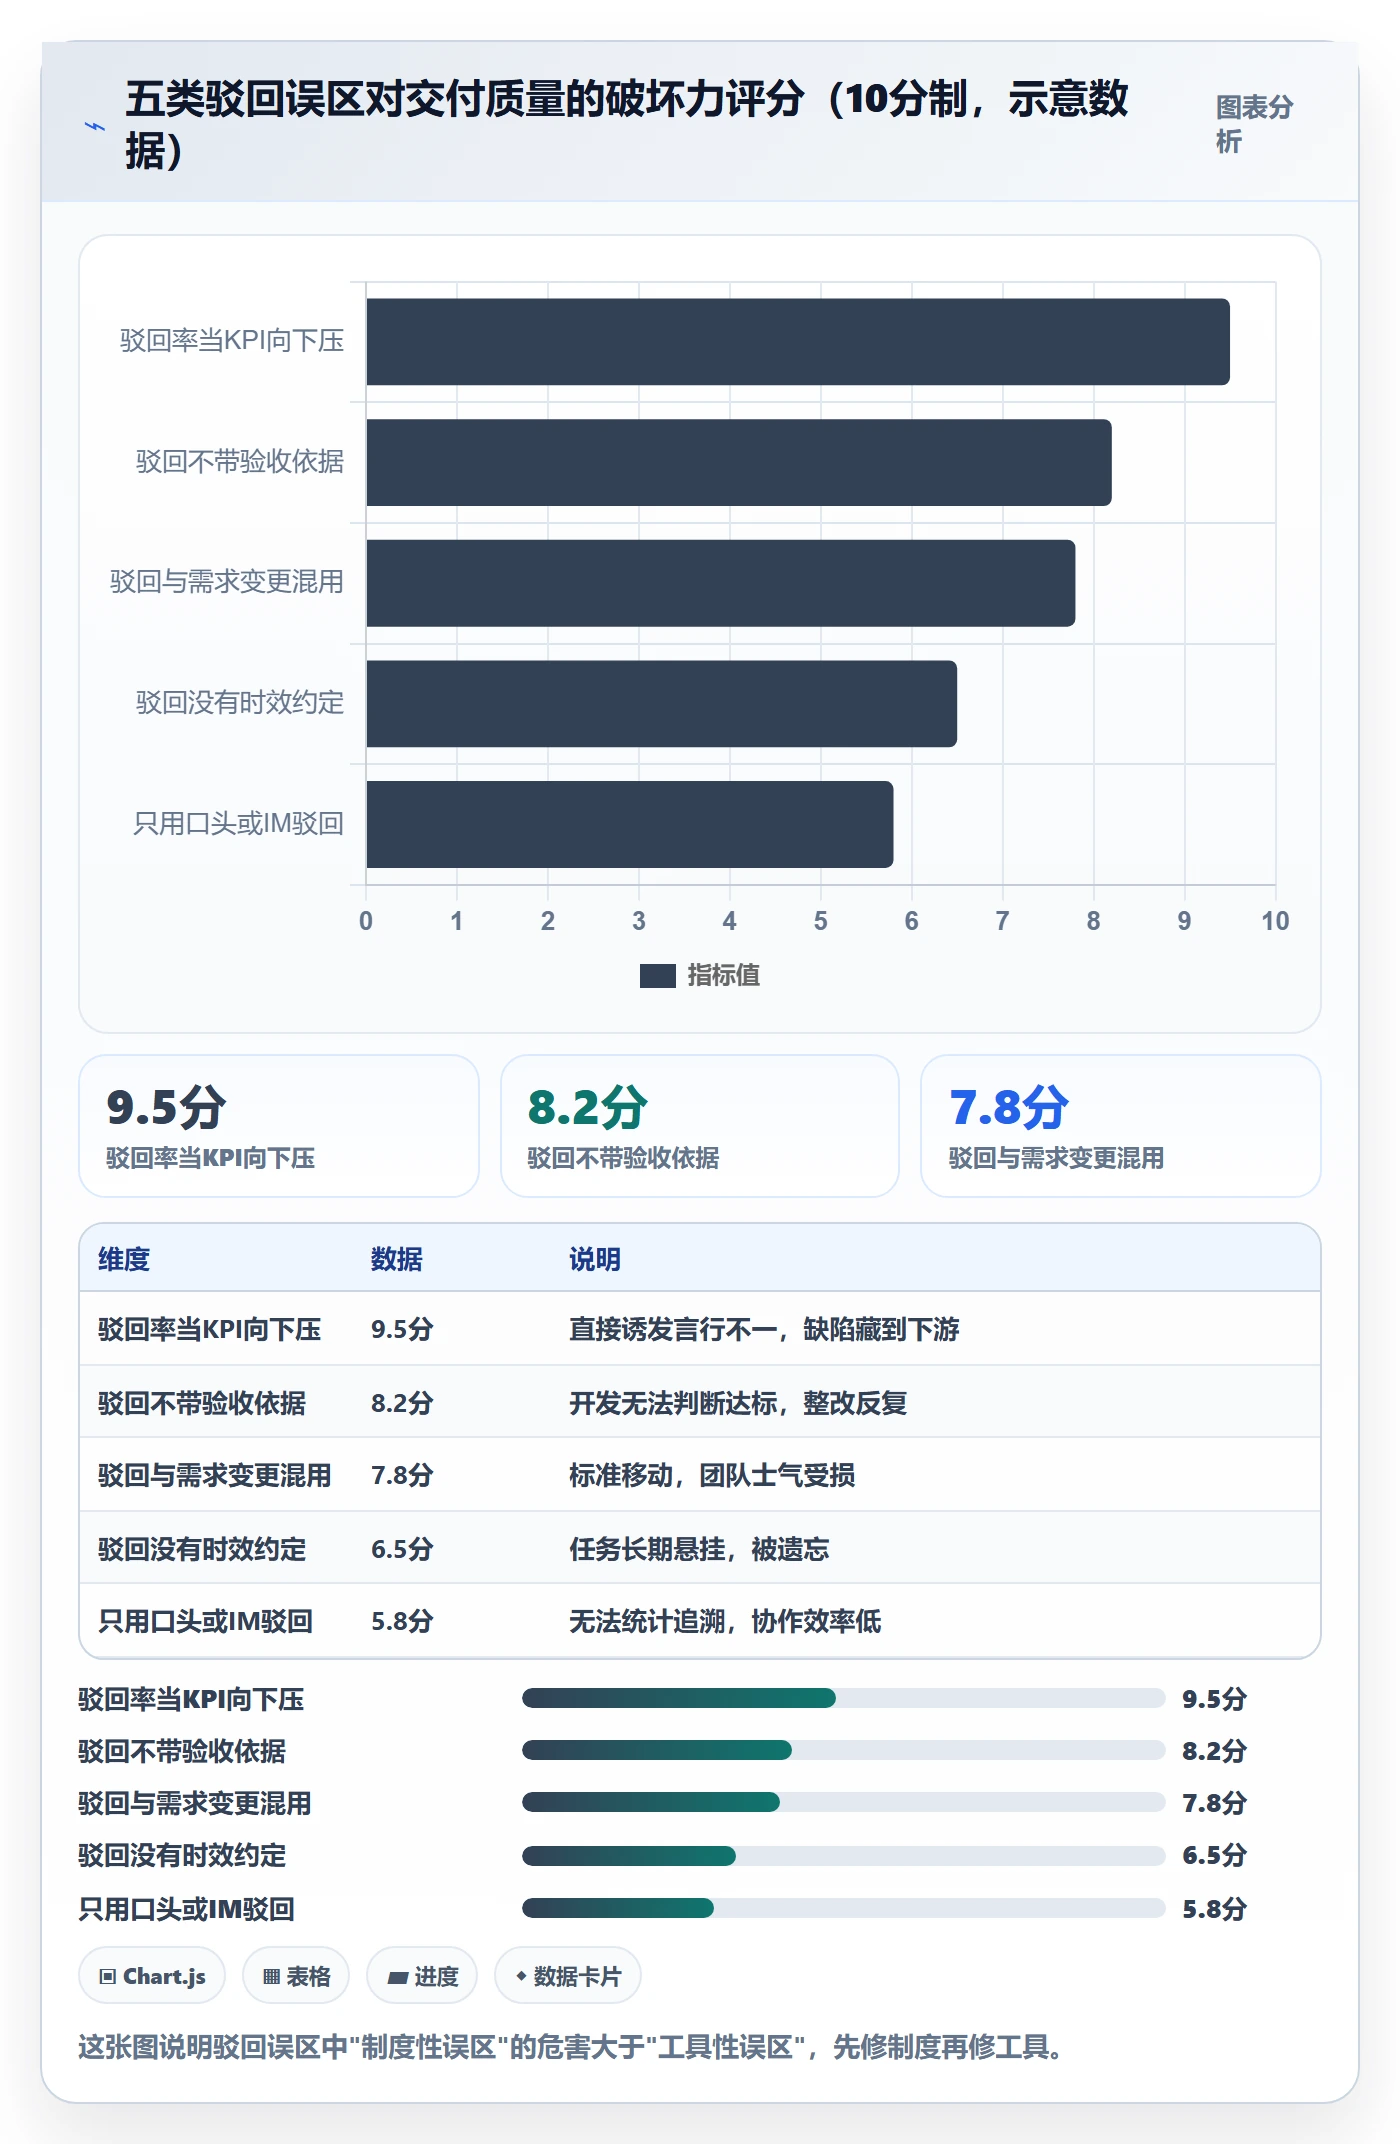Image resolution: width=1400 pixels, height=2144 pixels.
Task: Click the 说明 column header
Action: pos(595,1259)
